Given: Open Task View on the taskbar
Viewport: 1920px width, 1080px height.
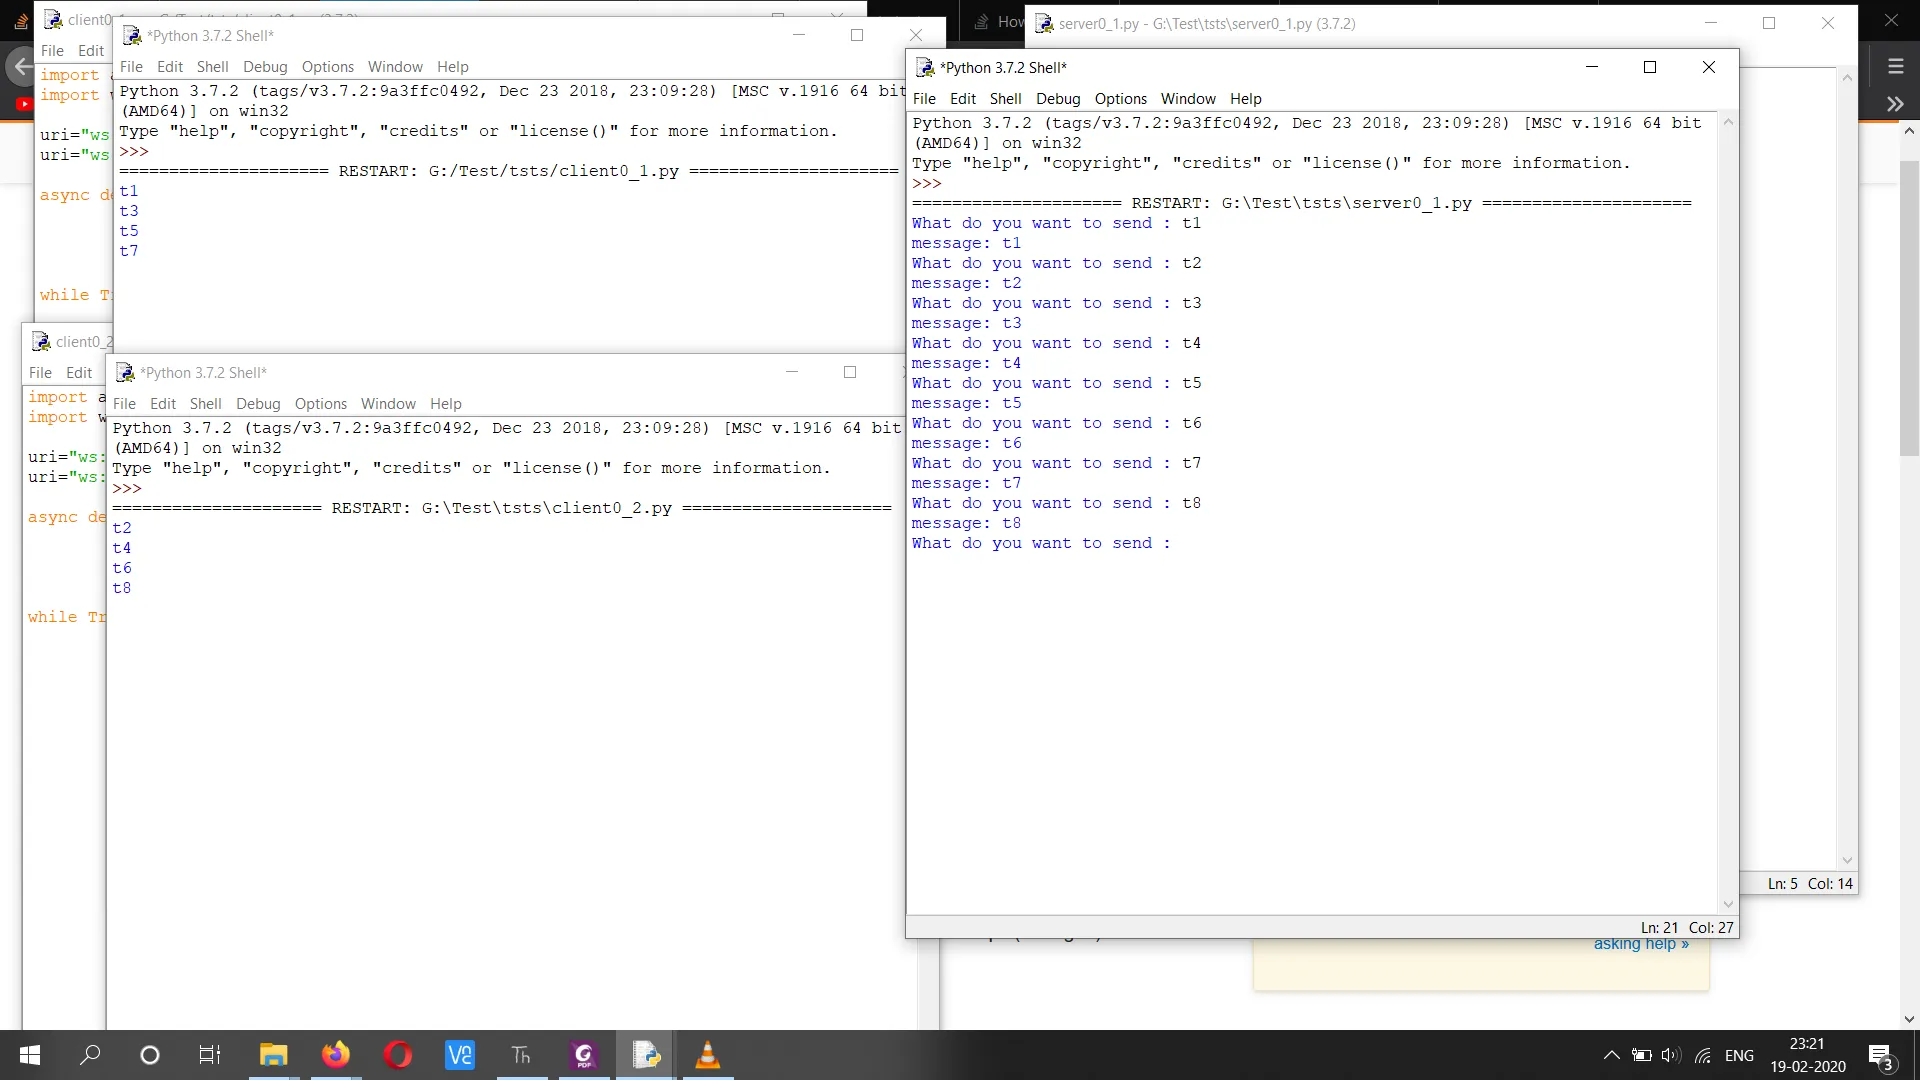Looking at the screenshot, I should [210, 1055].
